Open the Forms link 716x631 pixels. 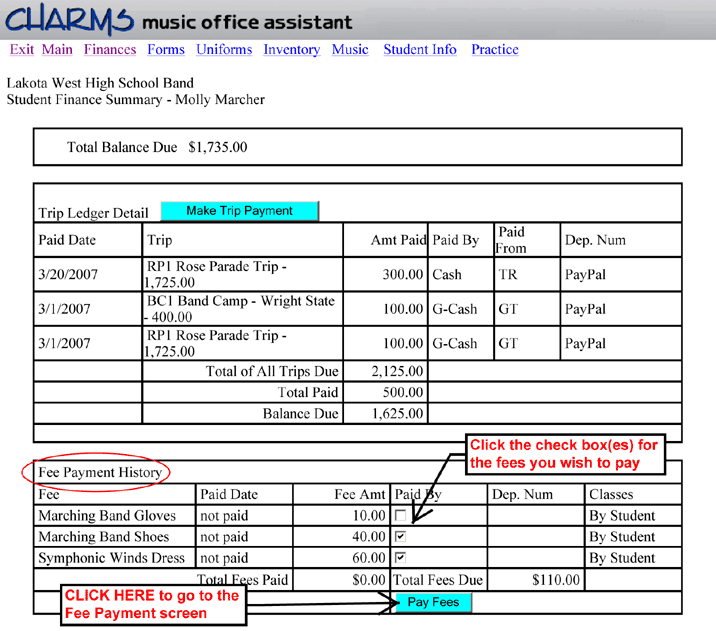[x=166, y=49]
